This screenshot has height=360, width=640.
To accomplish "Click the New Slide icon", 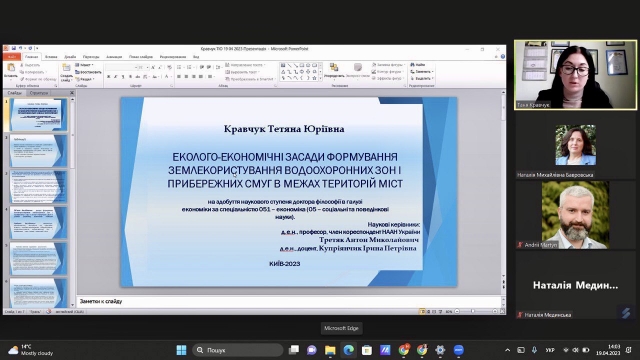I will click(66, 67).
